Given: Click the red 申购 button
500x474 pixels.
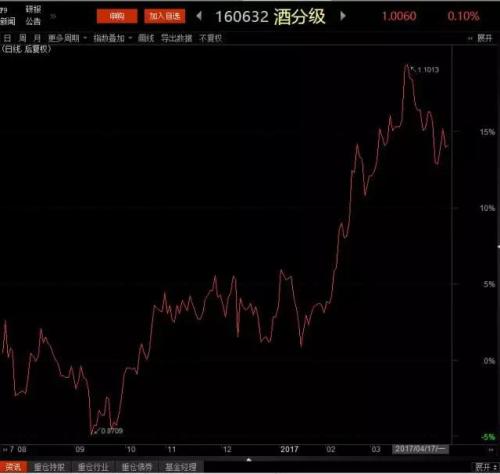Looking at the screenshot, I should click(117, 16).
